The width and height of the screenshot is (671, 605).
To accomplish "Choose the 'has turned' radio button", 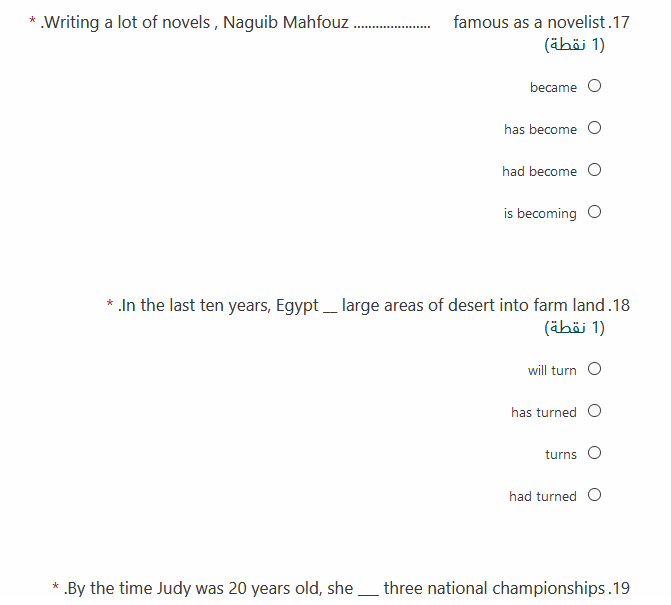I will click(x=594, y=411).
